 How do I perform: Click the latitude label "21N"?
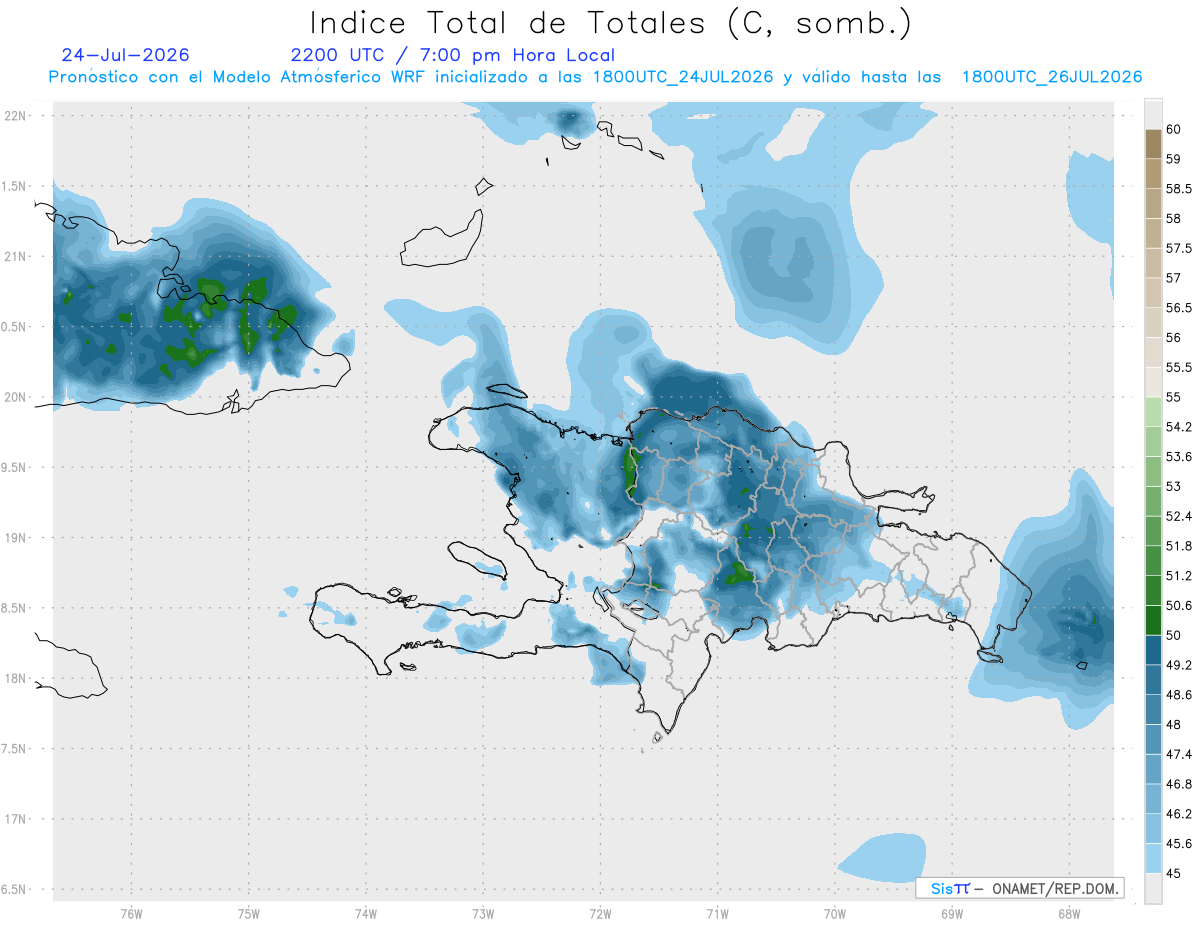coord(17,256)
